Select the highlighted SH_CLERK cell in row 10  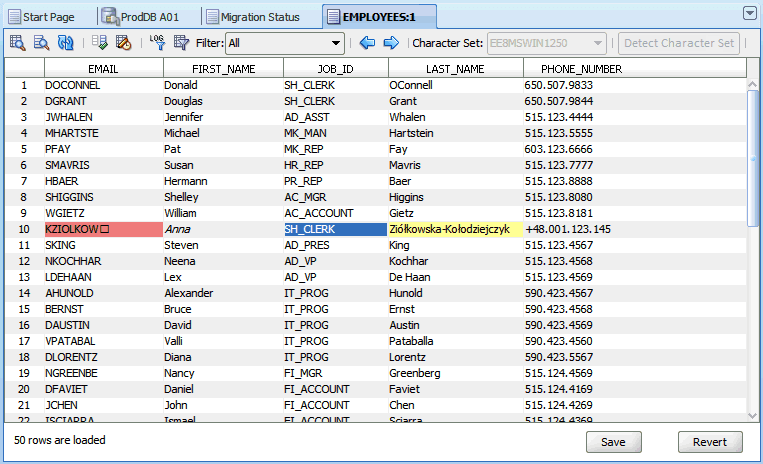336,229
